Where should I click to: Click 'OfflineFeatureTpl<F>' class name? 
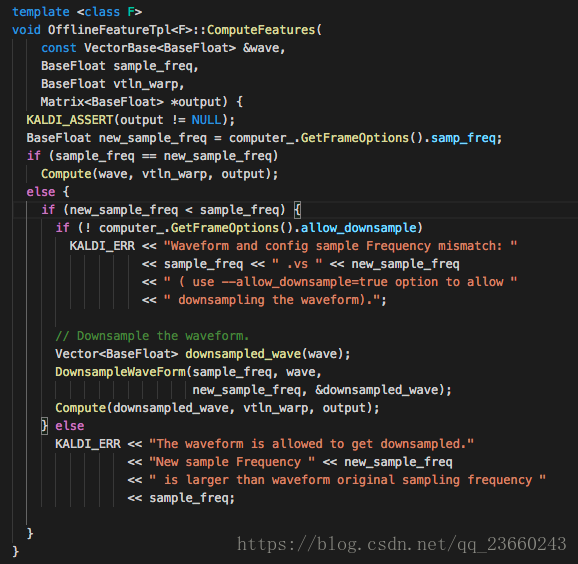pyautogui.click(x=120, y=29)
